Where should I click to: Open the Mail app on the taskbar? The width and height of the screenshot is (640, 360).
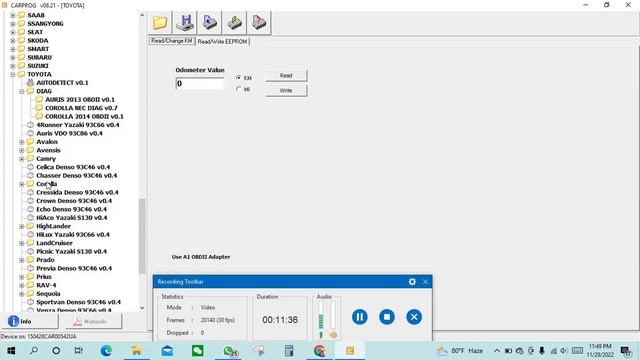(167, 351)
